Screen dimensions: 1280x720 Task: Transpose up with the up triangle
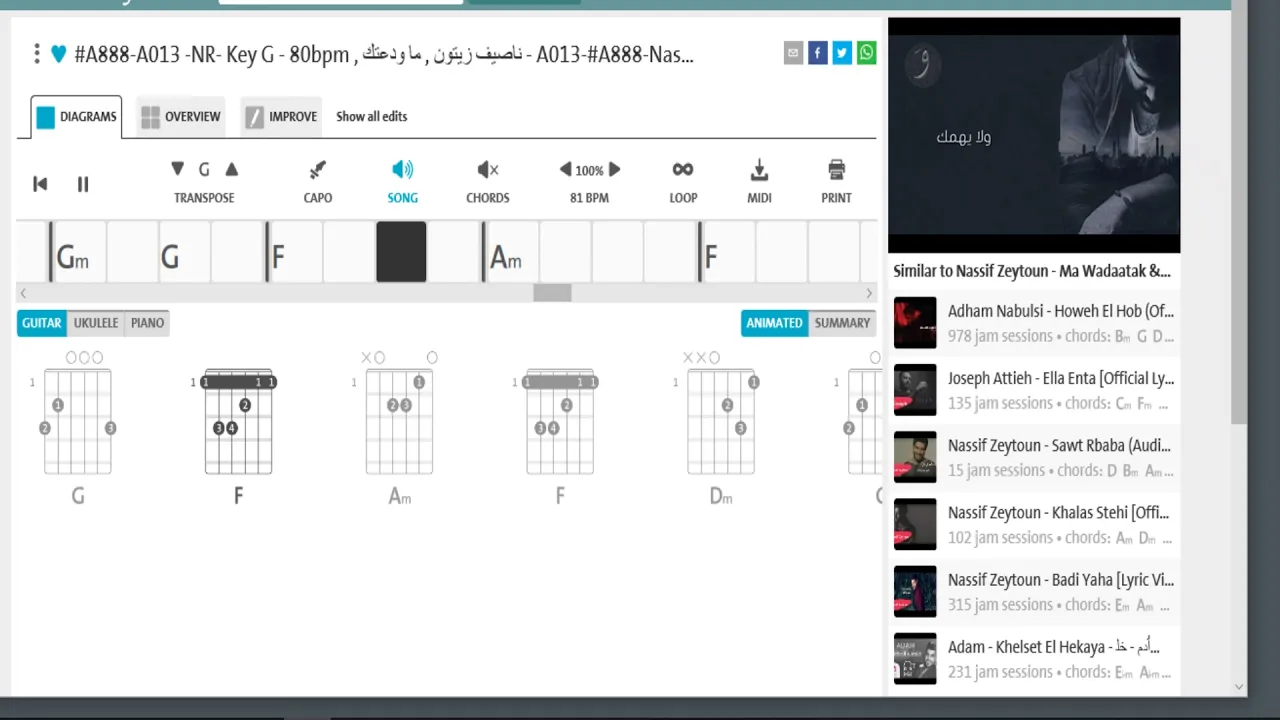231,169
